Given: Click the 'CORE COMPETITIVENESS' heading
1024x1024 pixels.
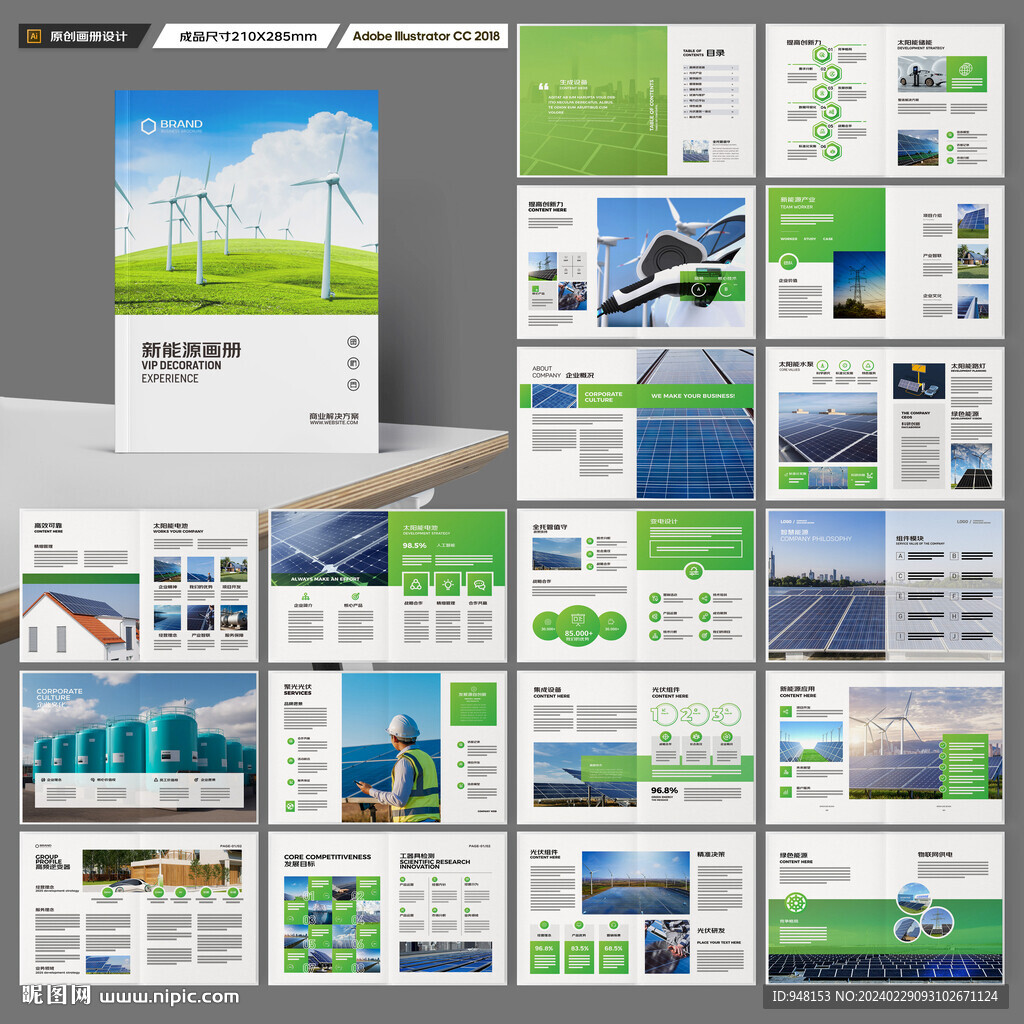Looking at the screenshot, I should [x=327, y=856].
